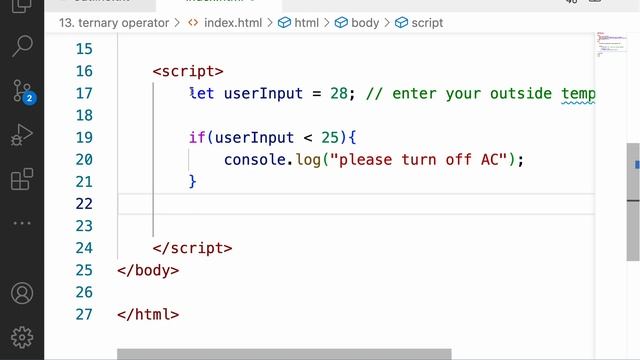
Task: Click the string "please turn off AC"
Action: [x=418, y=160]
